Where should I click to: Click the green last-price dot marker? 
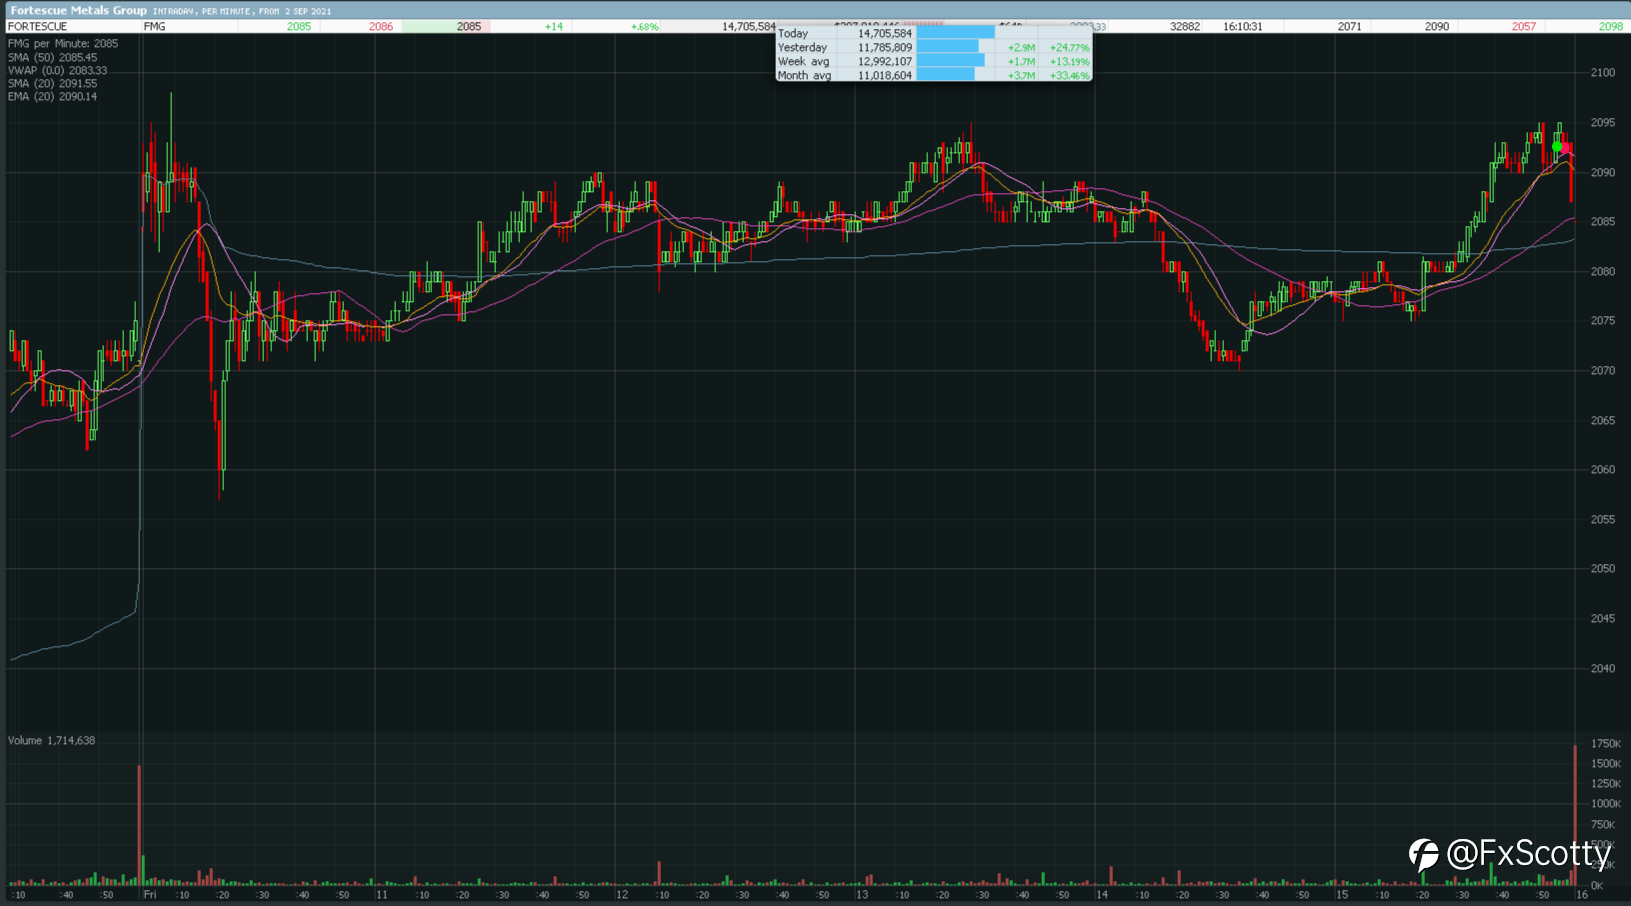pyautogui.click(x=1557, y=147)
